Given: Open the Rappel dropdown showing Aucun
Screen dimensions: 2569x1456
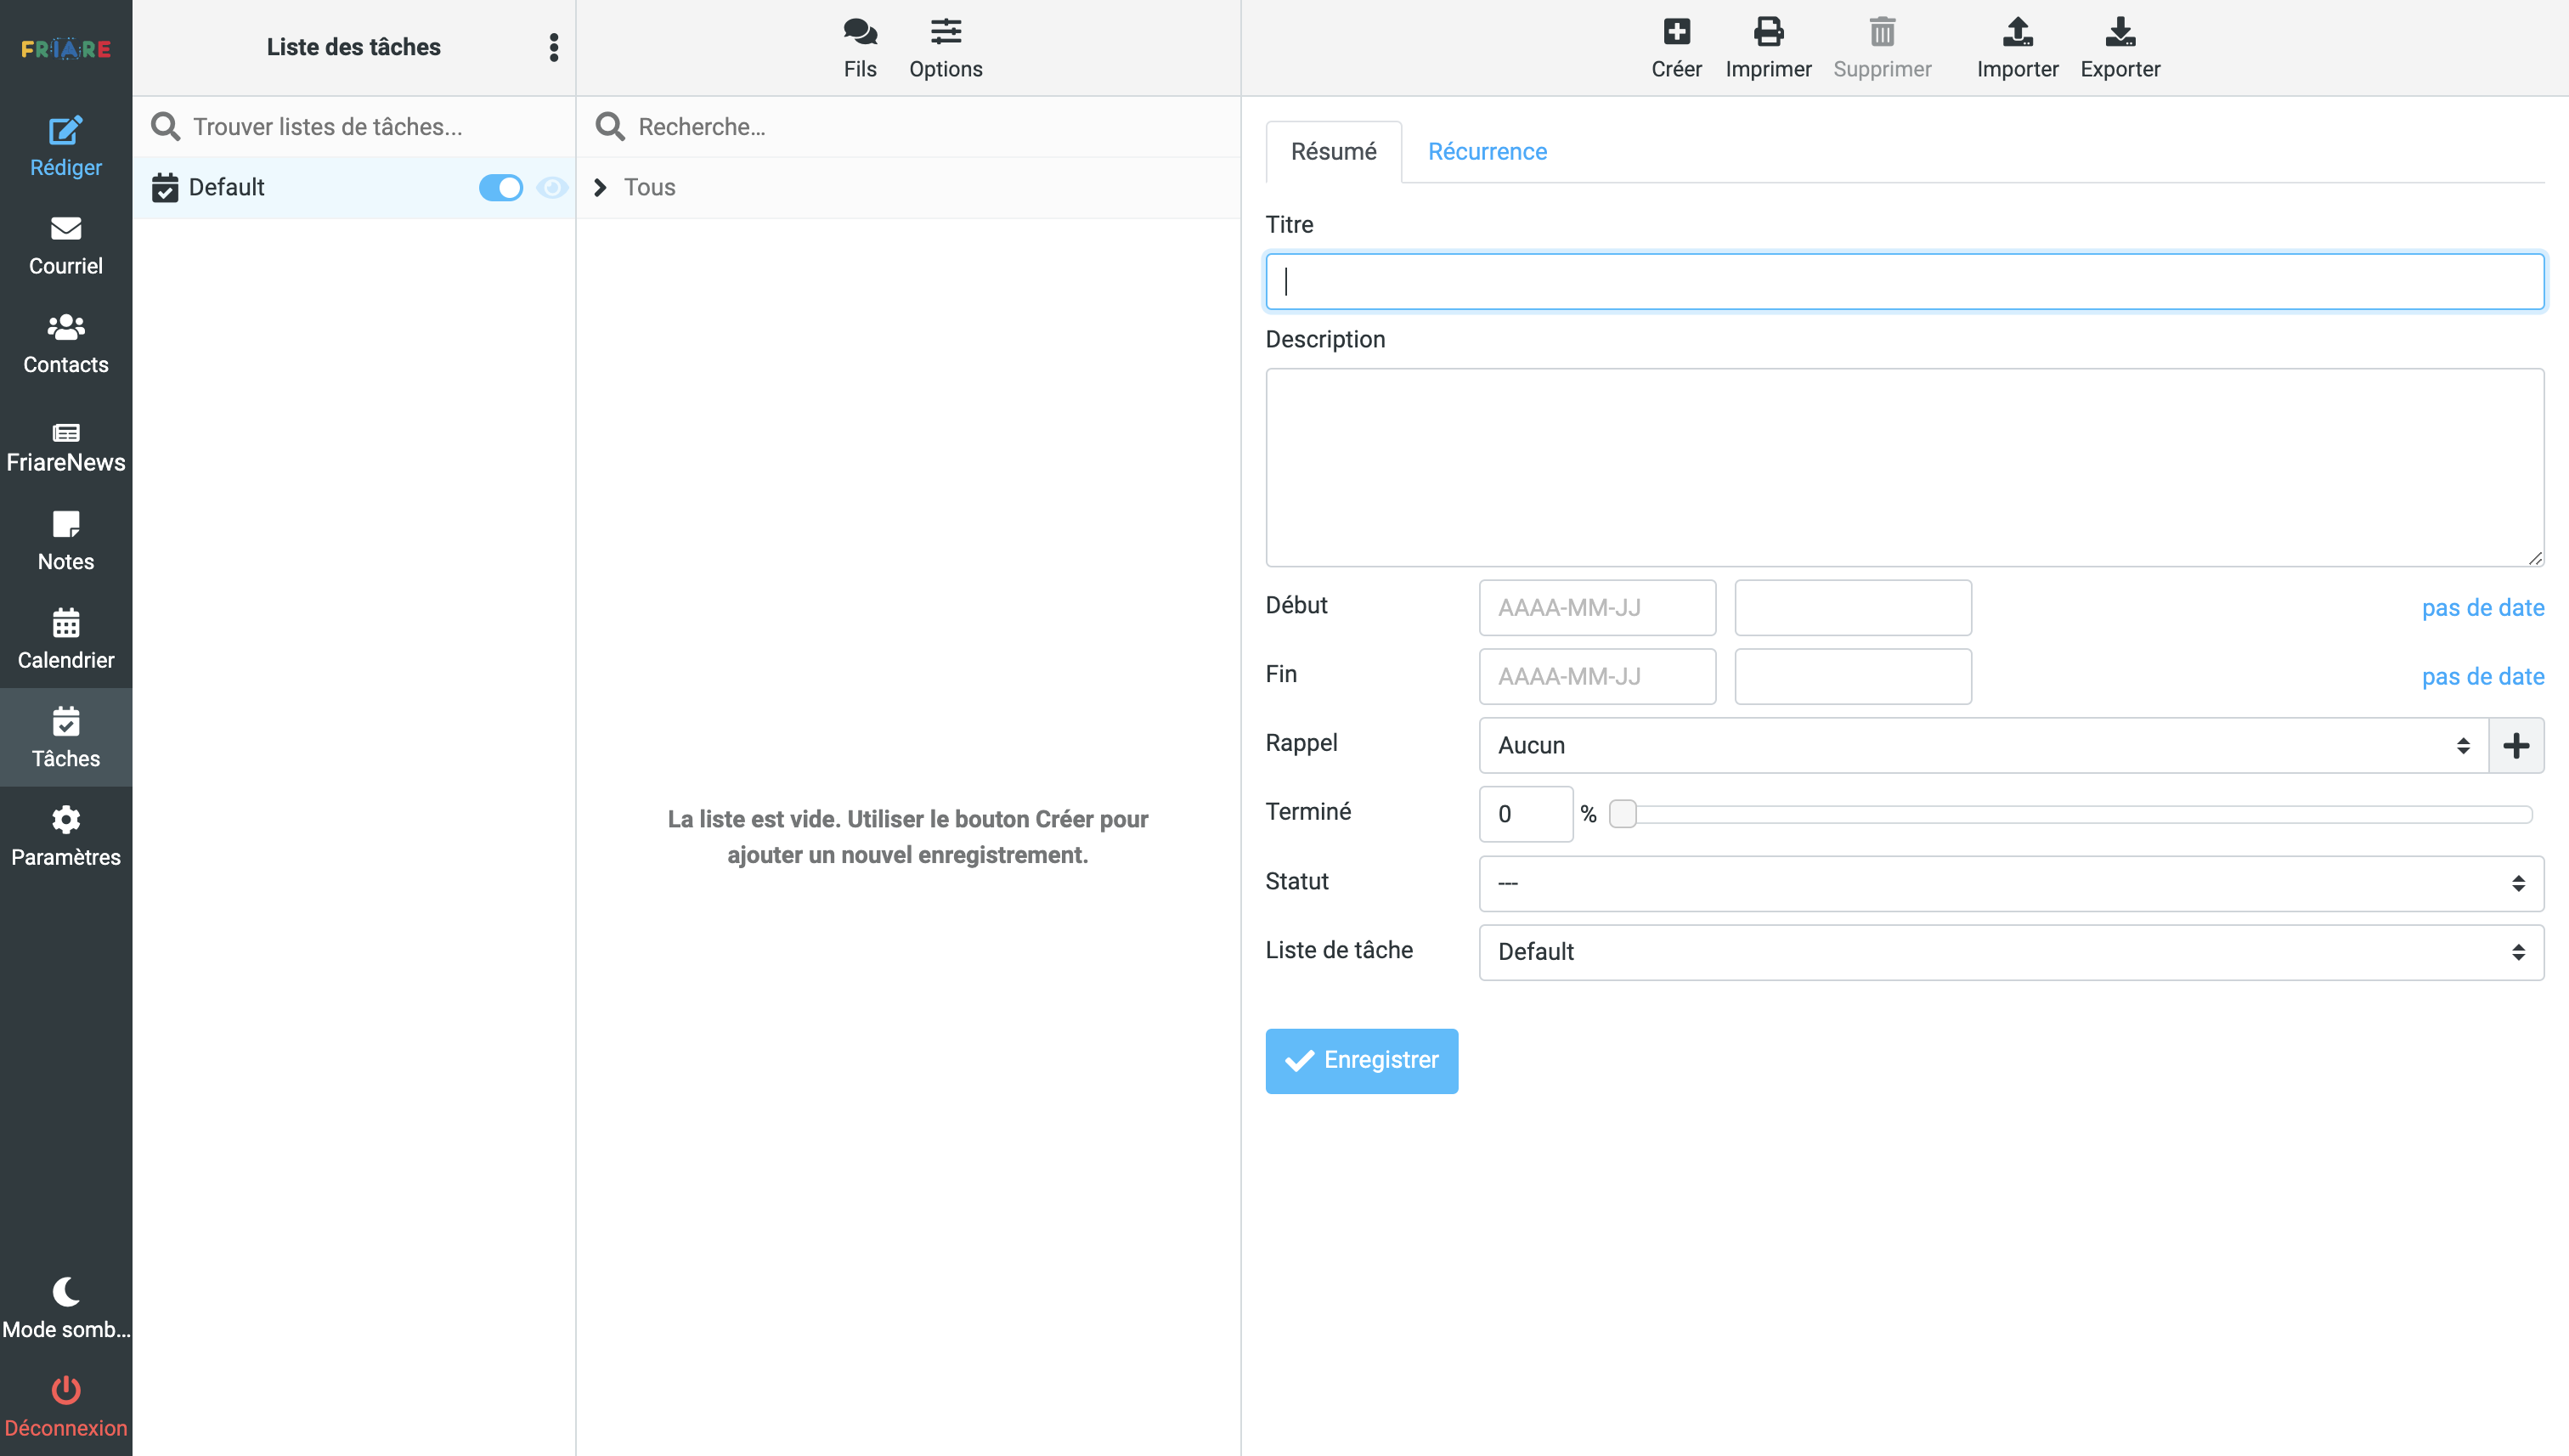Looking at the screenshot, I should (x=1982, y=745).
